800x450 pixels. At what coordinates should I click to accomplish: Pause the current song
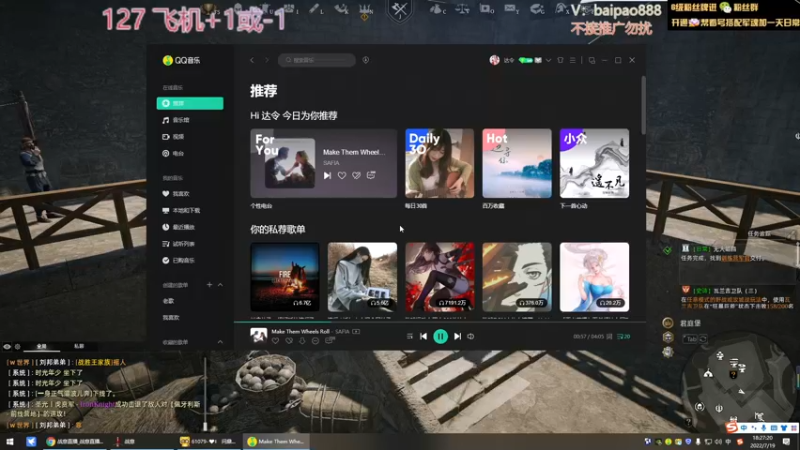pos(440,337)
